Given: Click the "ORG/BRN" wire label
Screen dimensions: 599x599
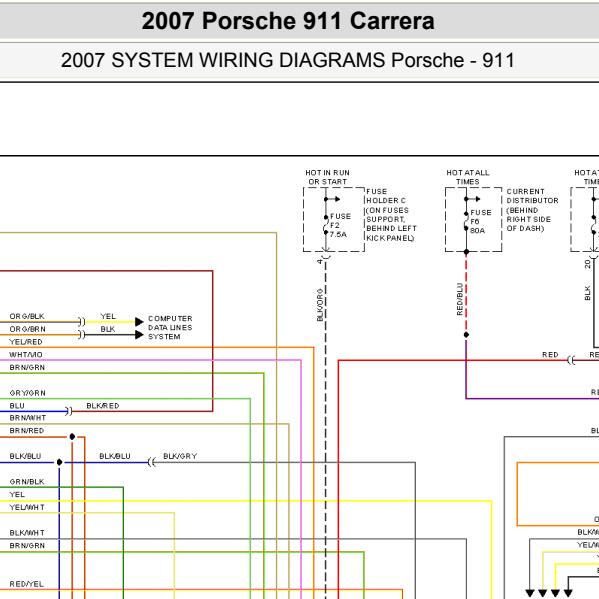Looking at the screenshot, I should [27, 329].
